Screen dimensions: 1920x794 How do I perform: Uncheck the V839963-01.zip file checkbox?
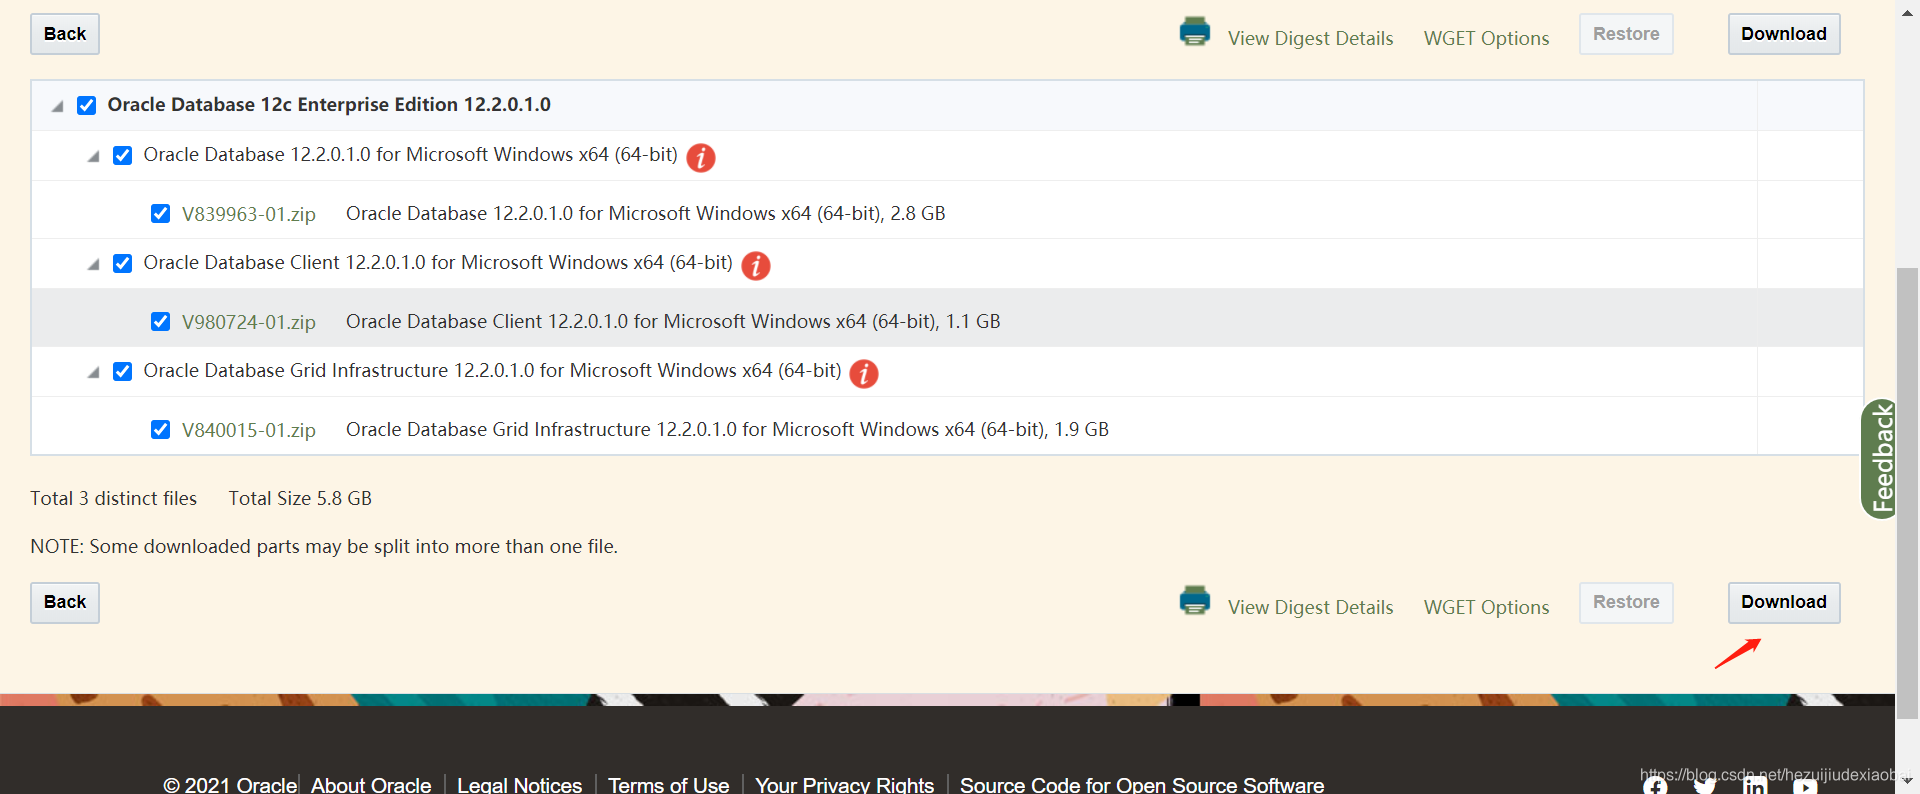160,213
